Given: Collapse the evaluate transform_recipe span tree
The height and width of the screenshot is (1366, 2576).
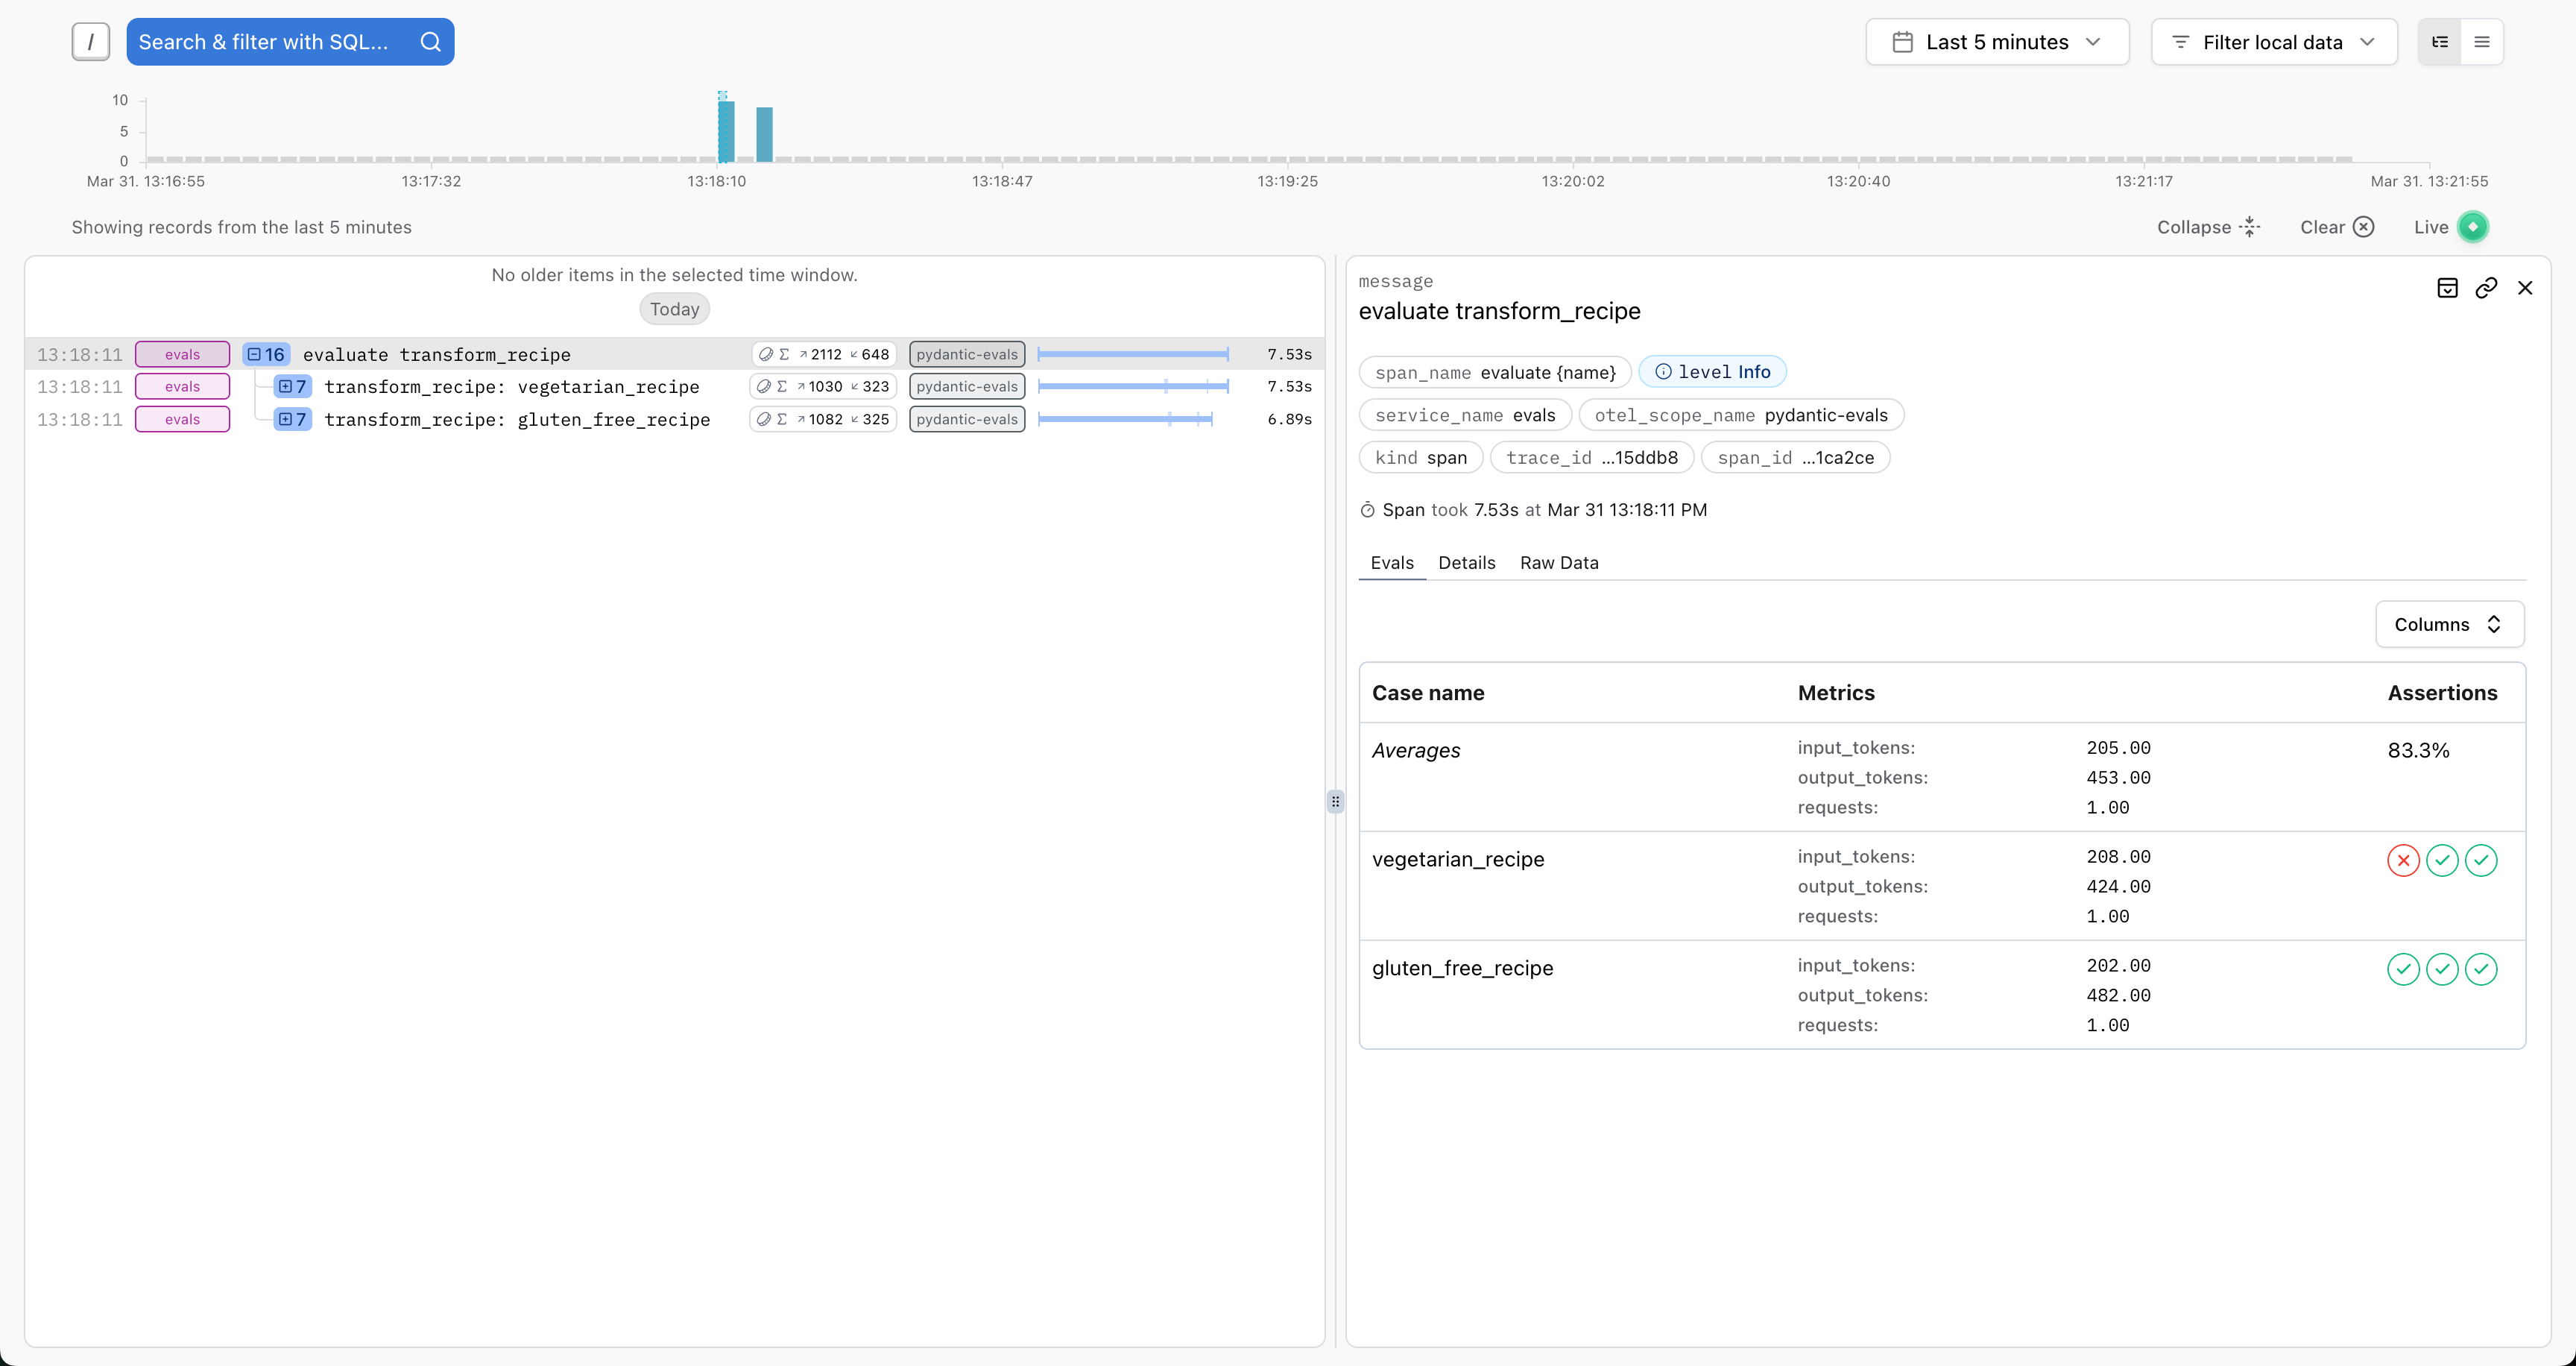Looking at the screenshot, I should 255,354.
